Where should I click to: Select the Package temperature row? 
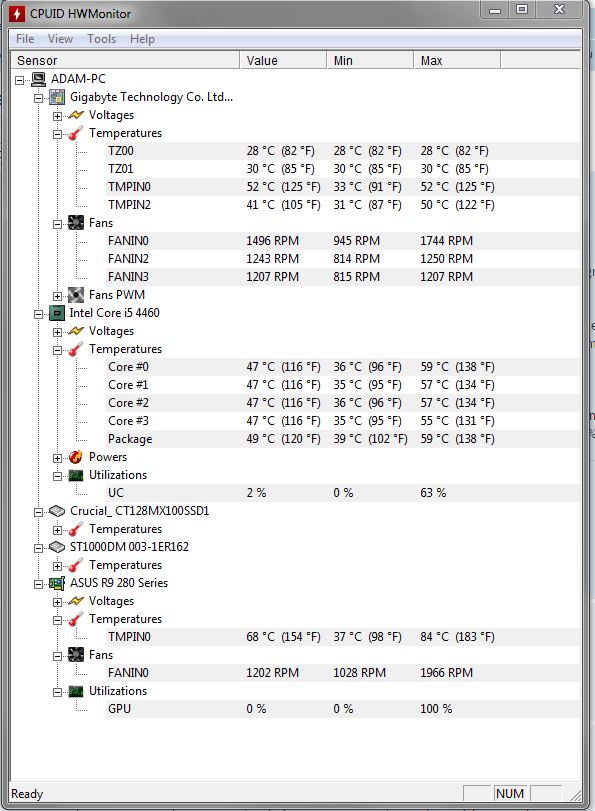(343, 439)
